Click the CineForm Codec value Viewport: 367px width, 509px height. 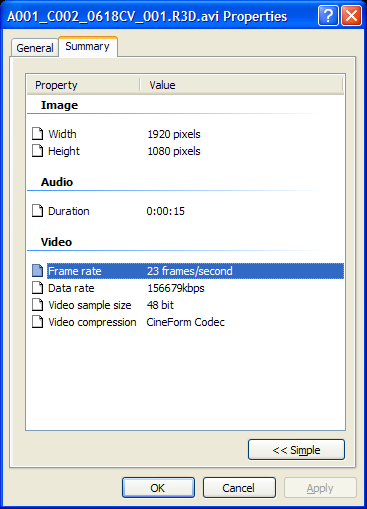tap(186, 322)
